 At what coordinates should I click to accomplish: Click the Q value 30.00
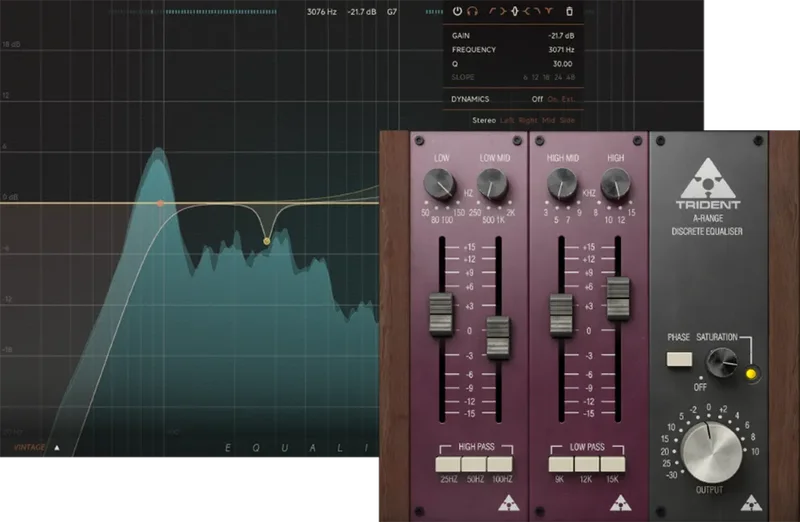click(563, 64)
